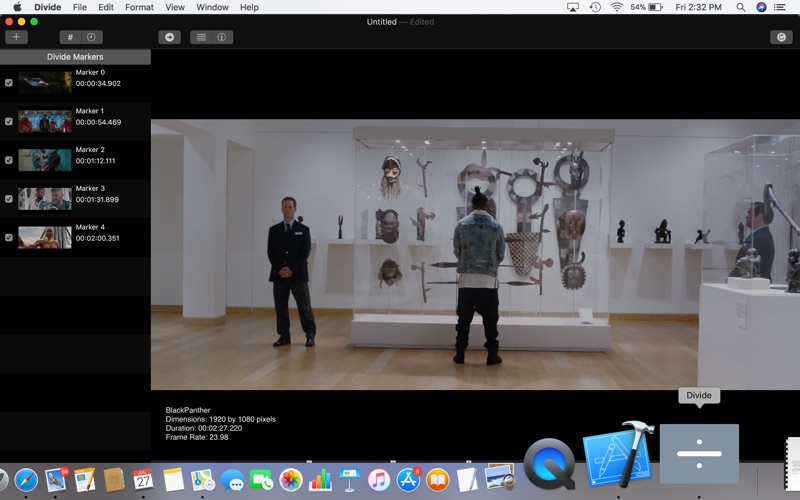Open iBooks from the Dock
This screenshot has width=800, height=500.
click(438, 480)
